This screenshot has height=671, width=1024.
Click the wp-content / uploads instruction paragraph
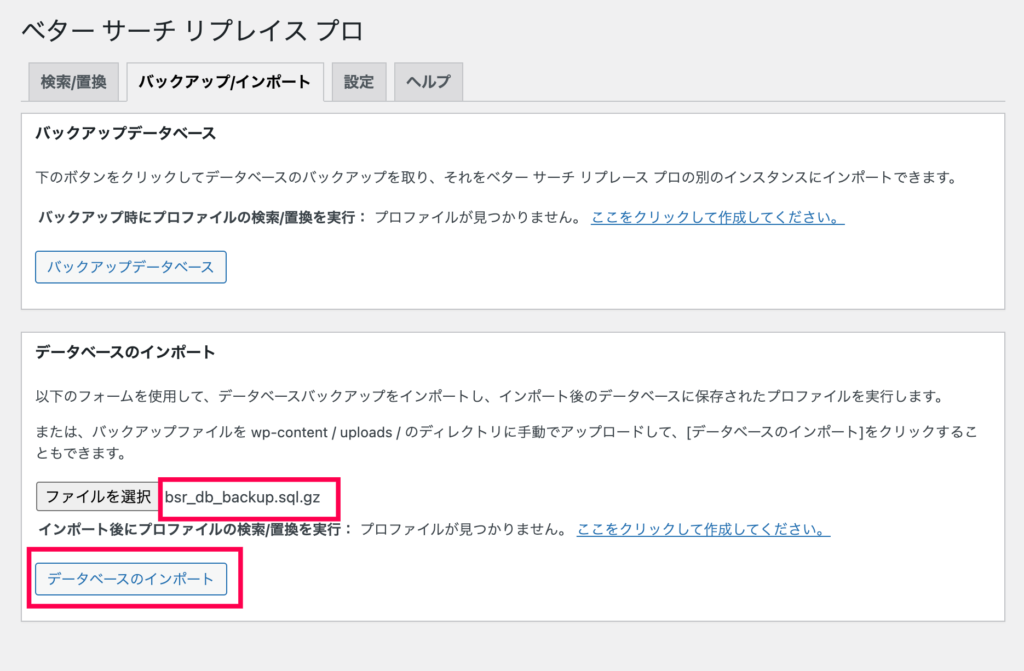pos(507,442)
